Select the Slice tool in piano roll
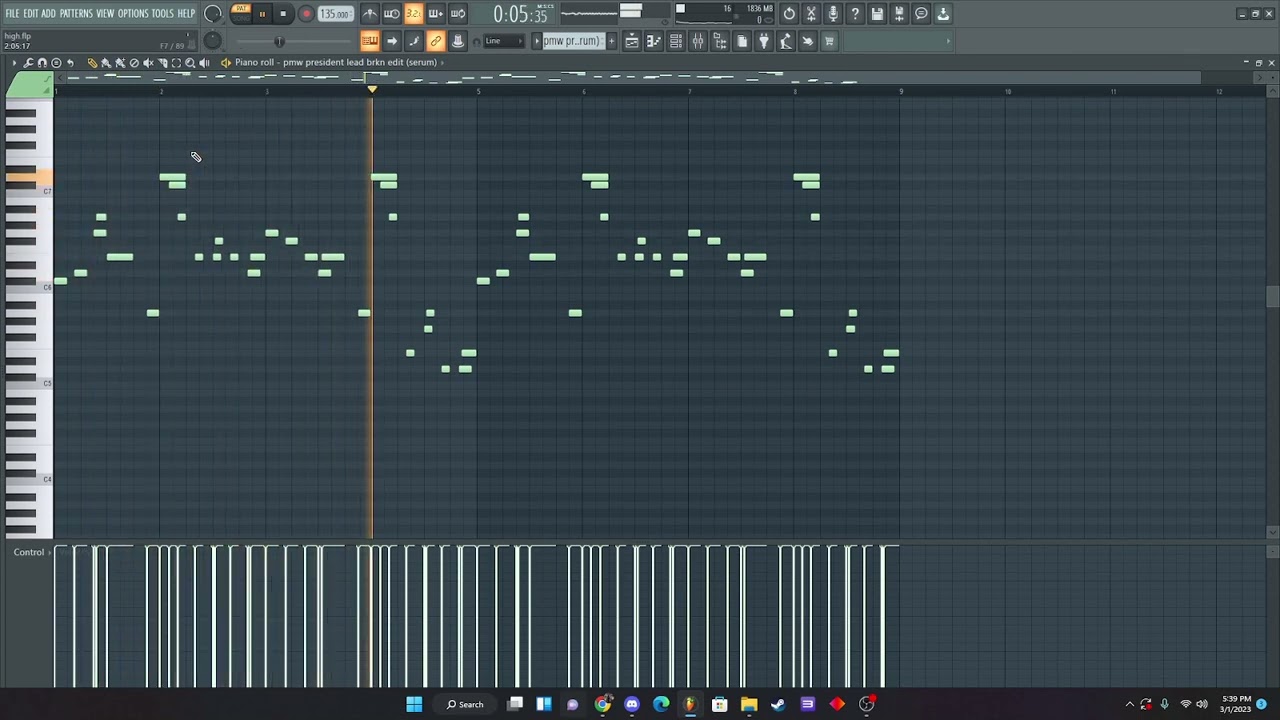Screen dimensions: 1280x720 pos(162,62)
